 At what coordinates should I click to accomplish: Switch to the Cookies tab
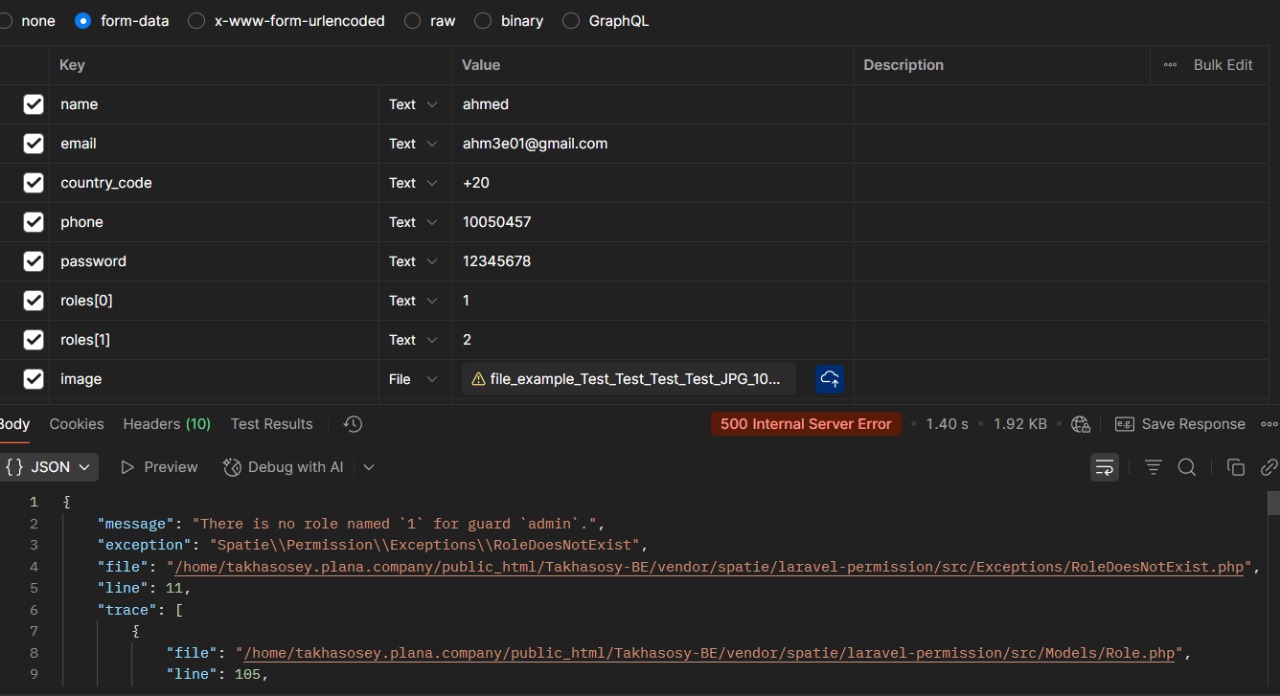77,424
